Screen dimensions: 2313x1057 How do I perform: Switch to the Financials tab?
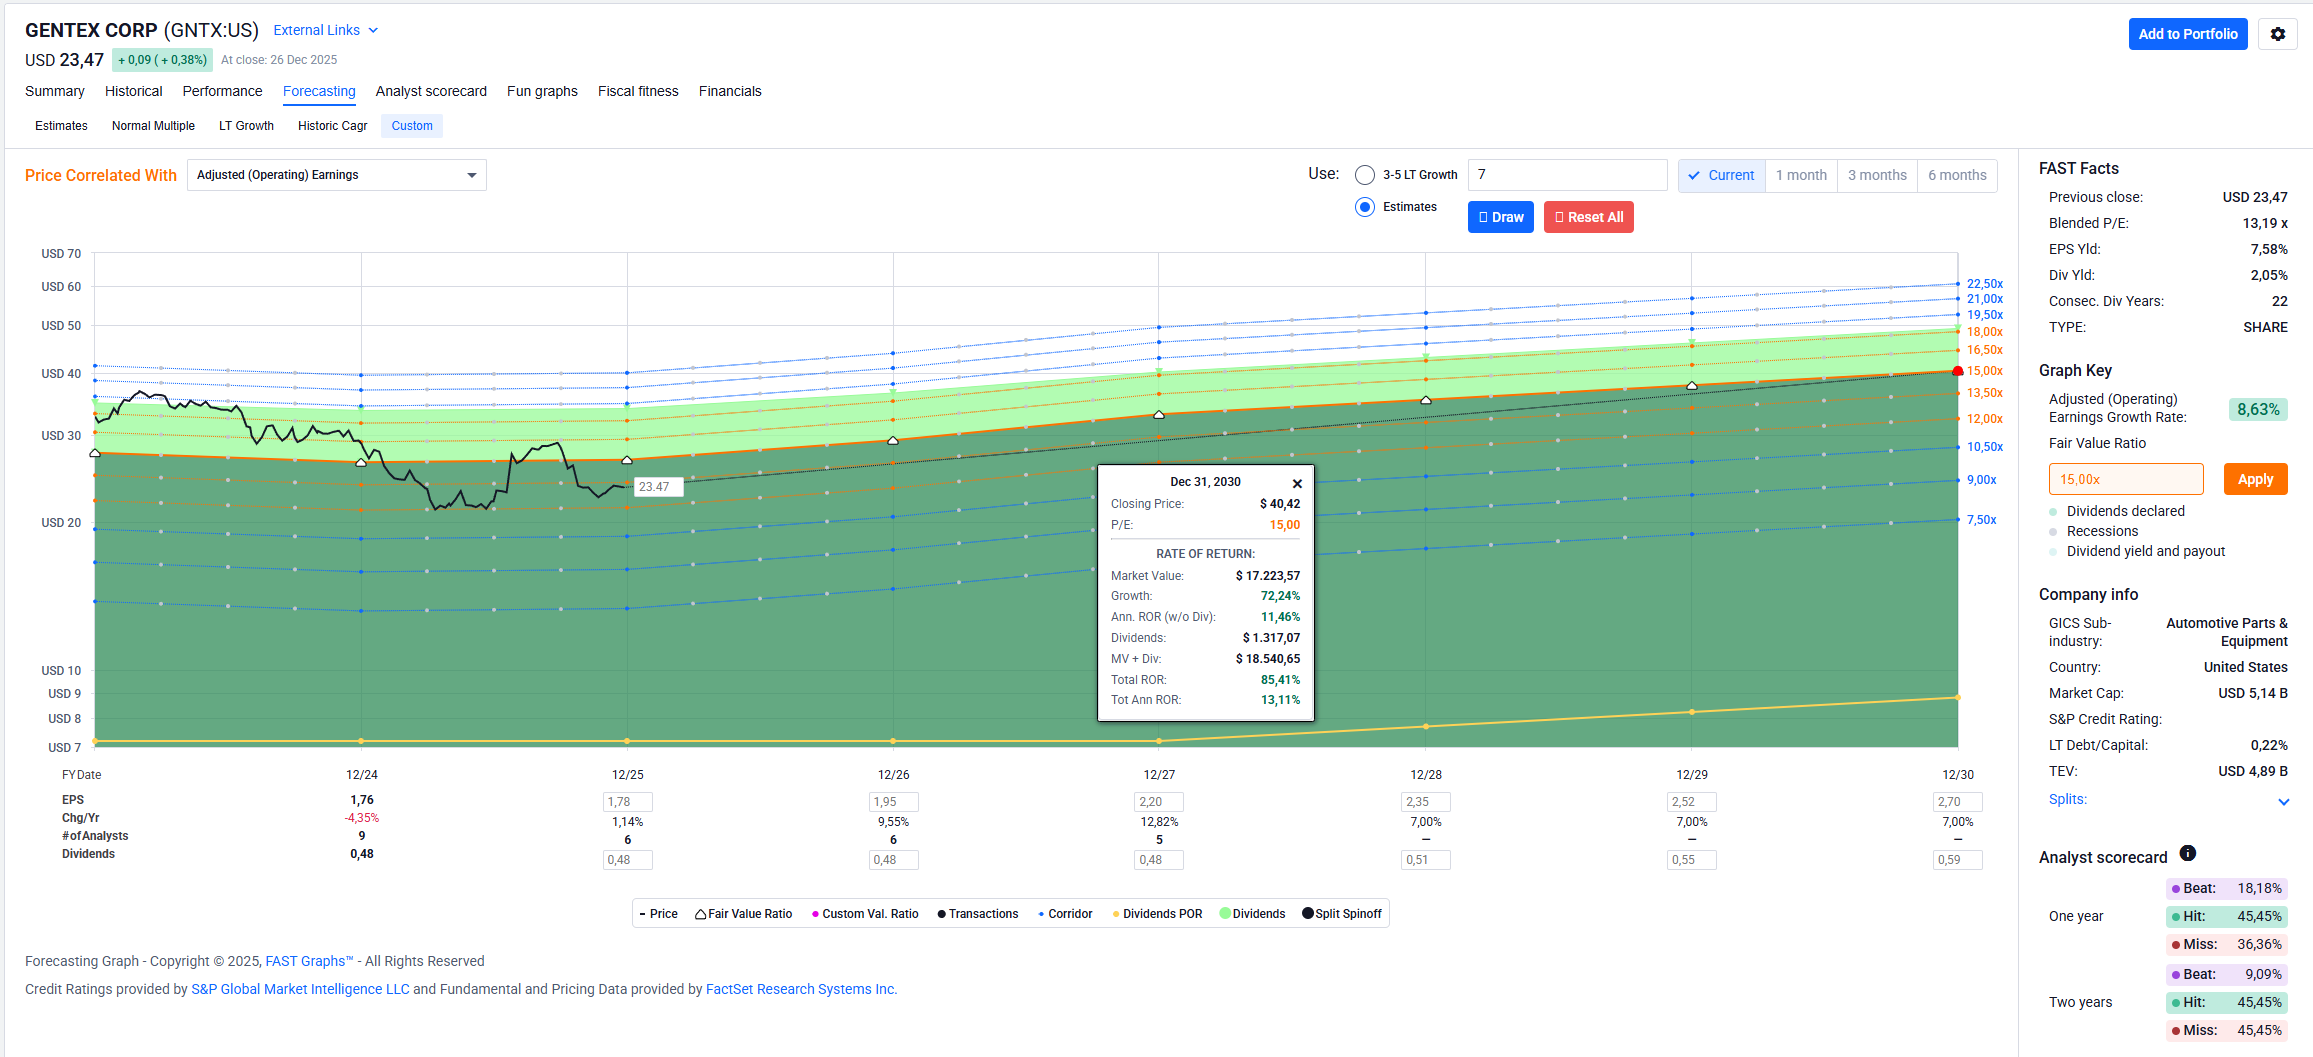tap(729, 91)
